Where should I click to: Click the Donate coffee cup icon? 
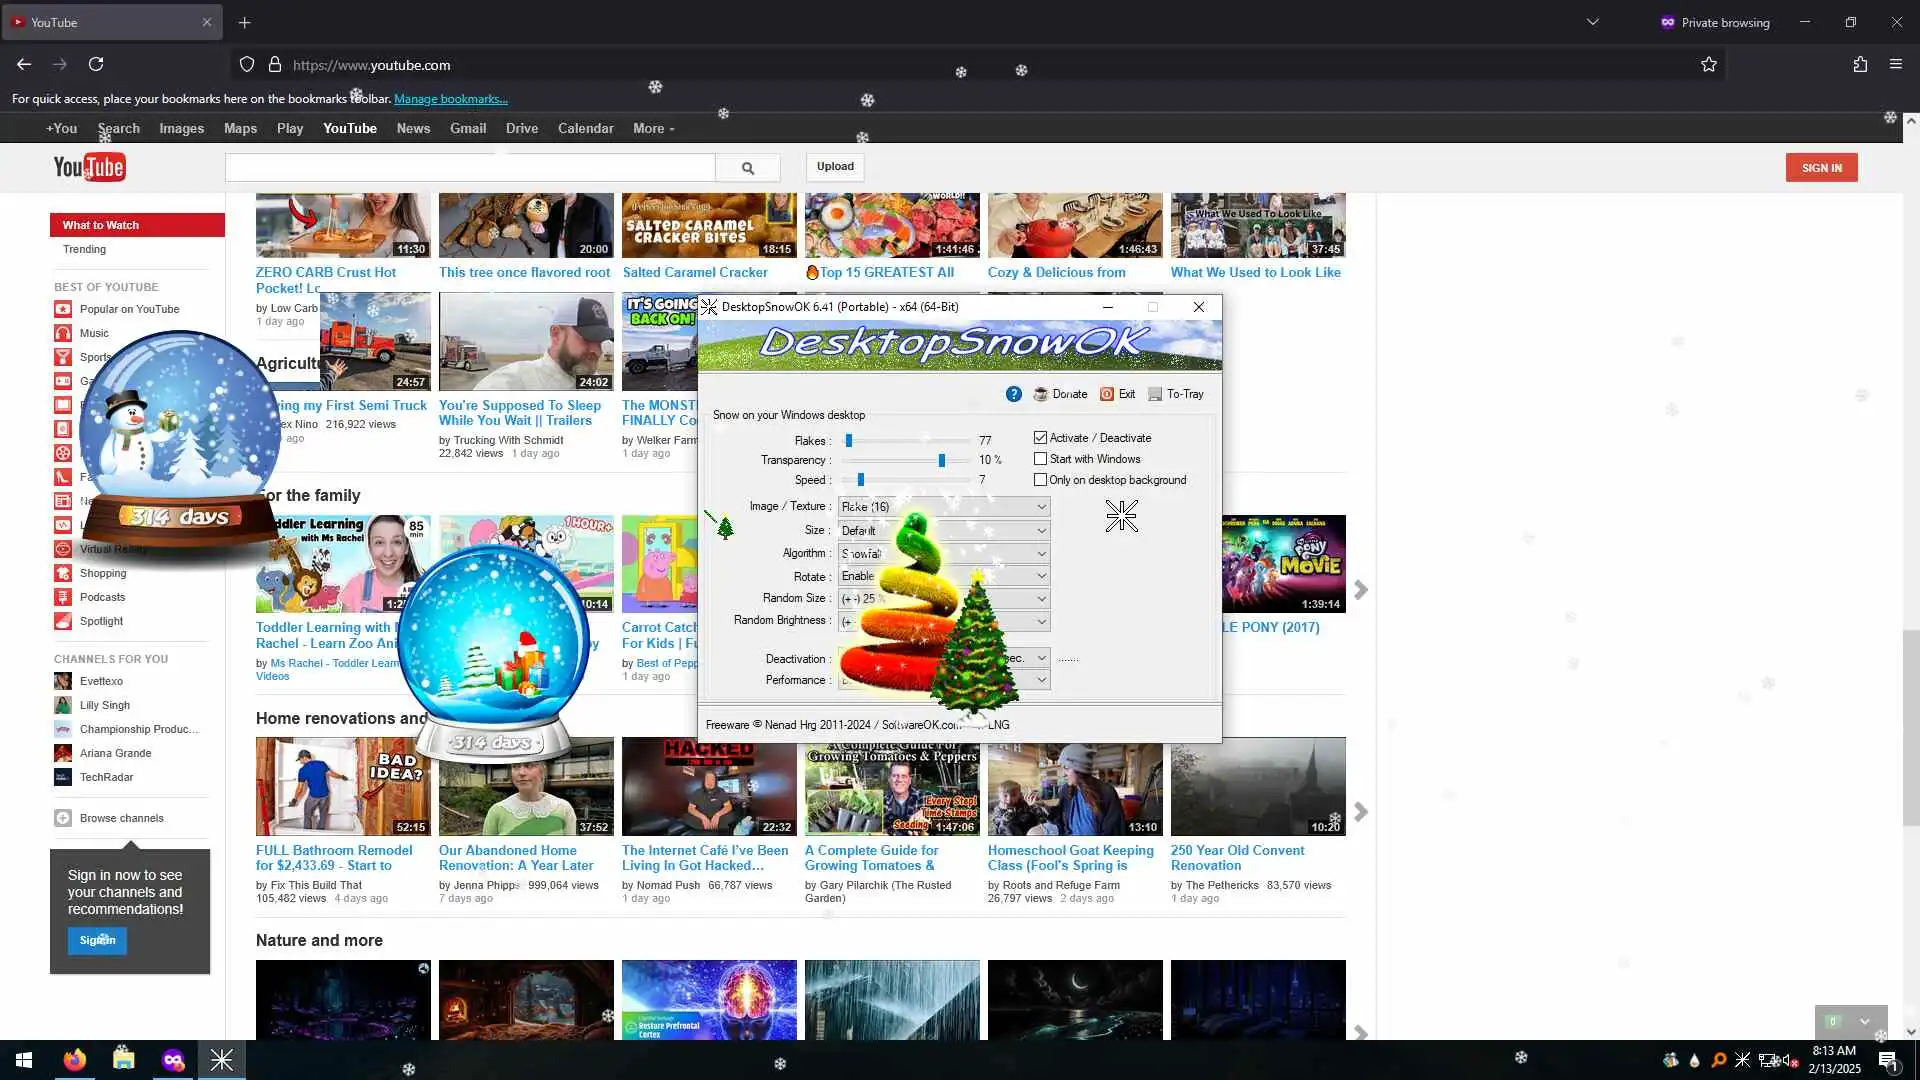tap(1041, 394)
